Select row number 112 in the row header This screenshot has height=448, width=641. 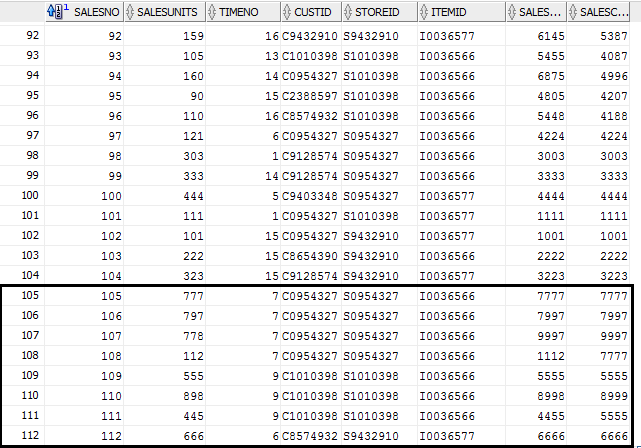click(x=22, y=436)
